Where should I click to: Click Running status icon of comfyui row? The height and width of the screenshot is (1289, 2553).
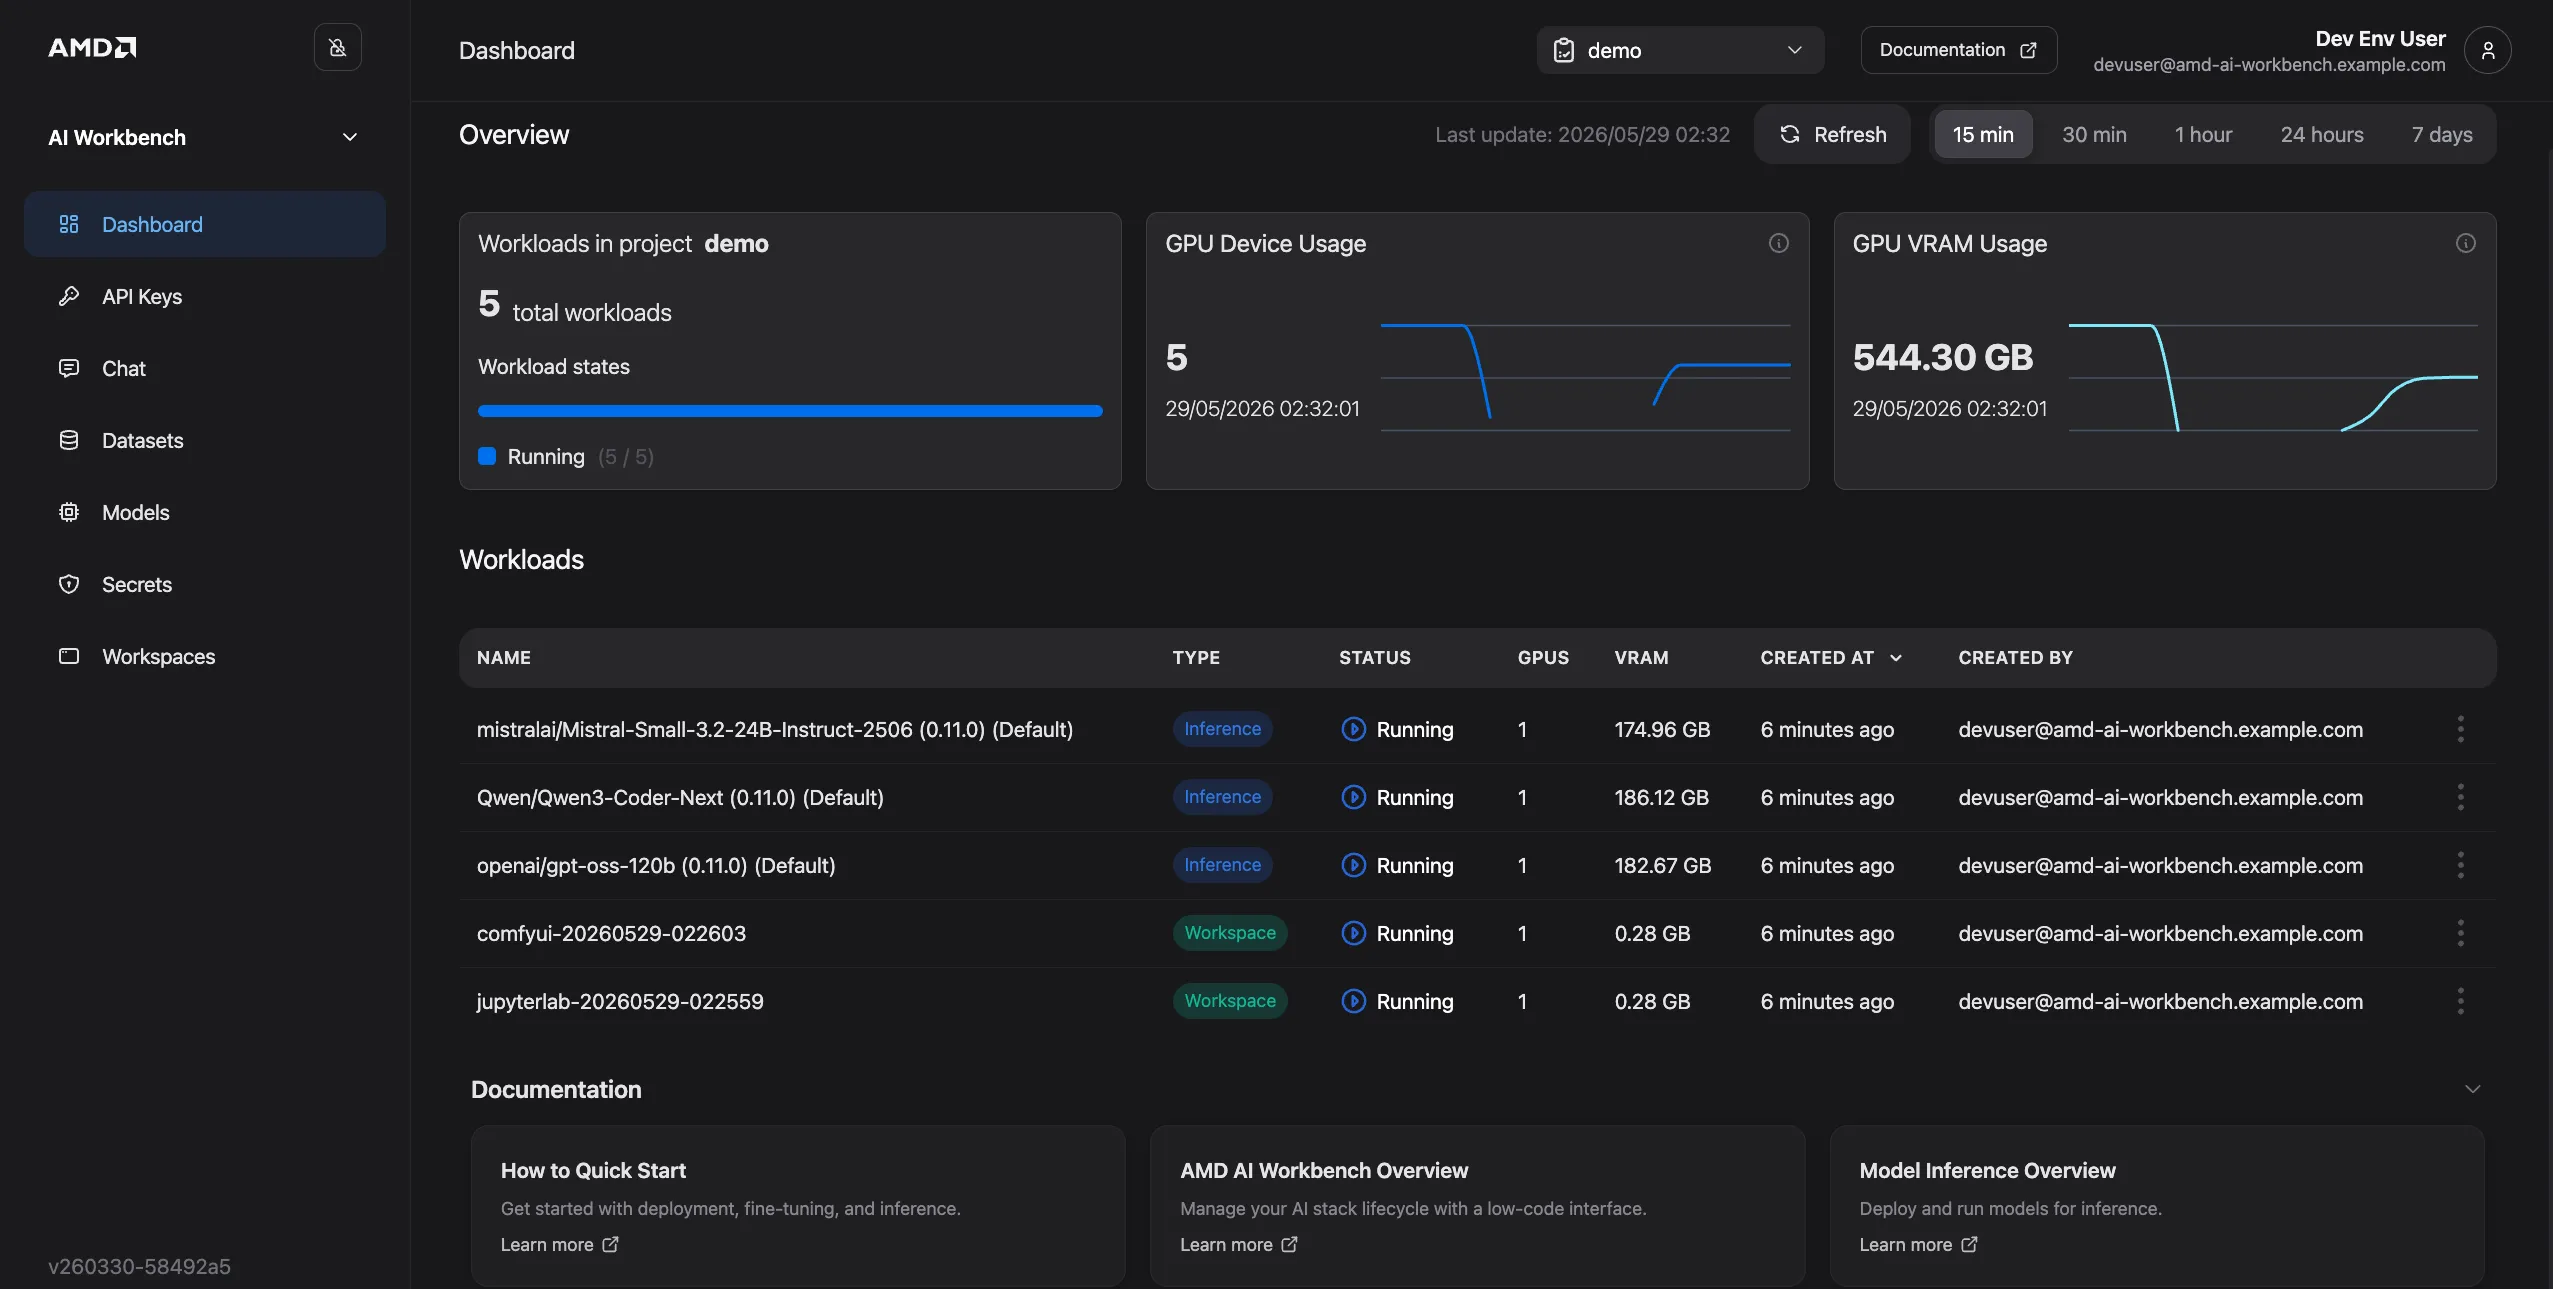tap(1353, 933)
